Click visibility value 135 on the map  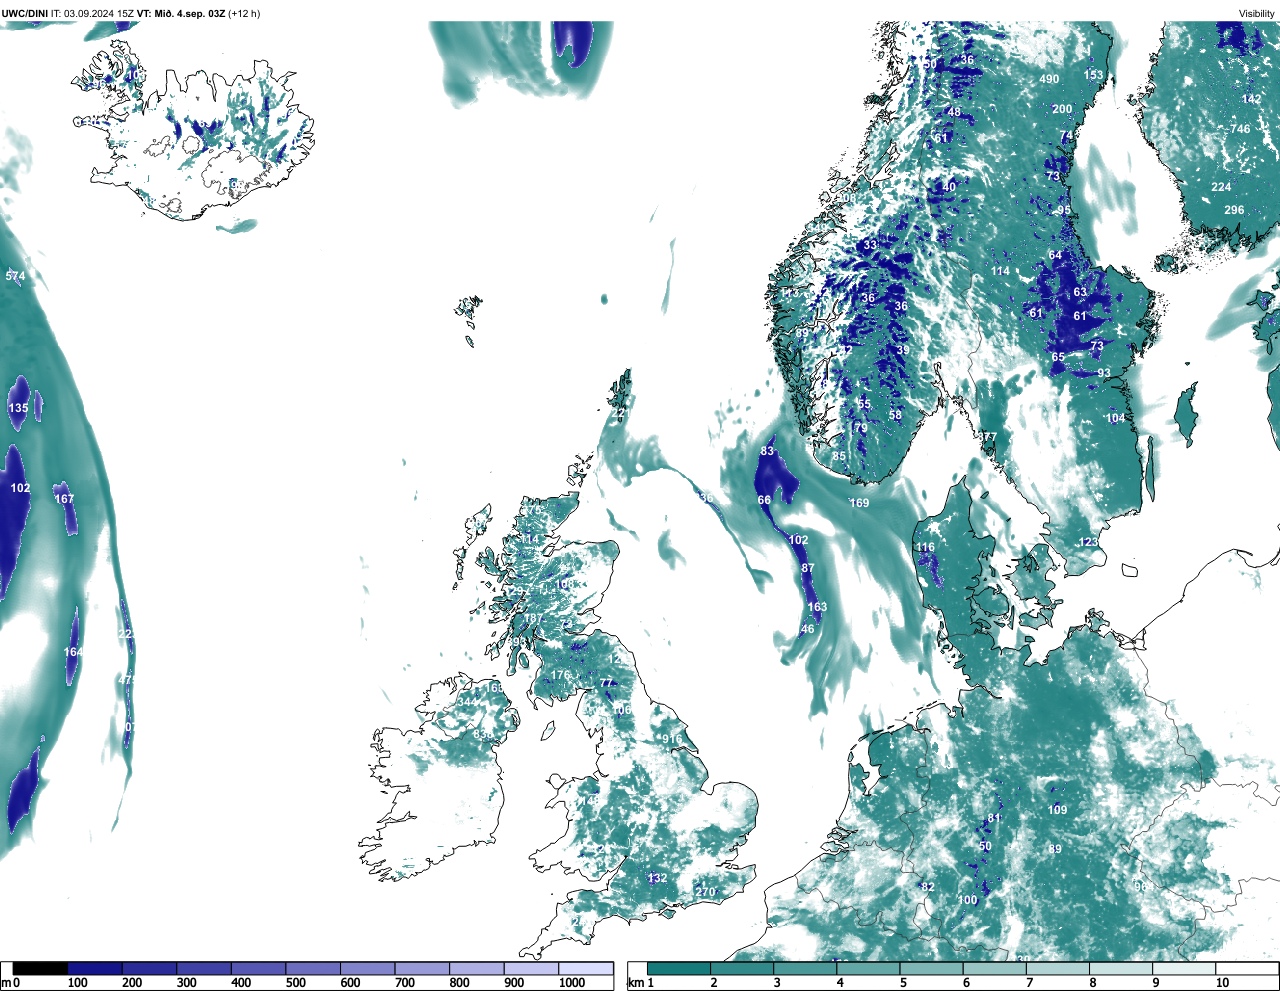(x=19, y=408)
